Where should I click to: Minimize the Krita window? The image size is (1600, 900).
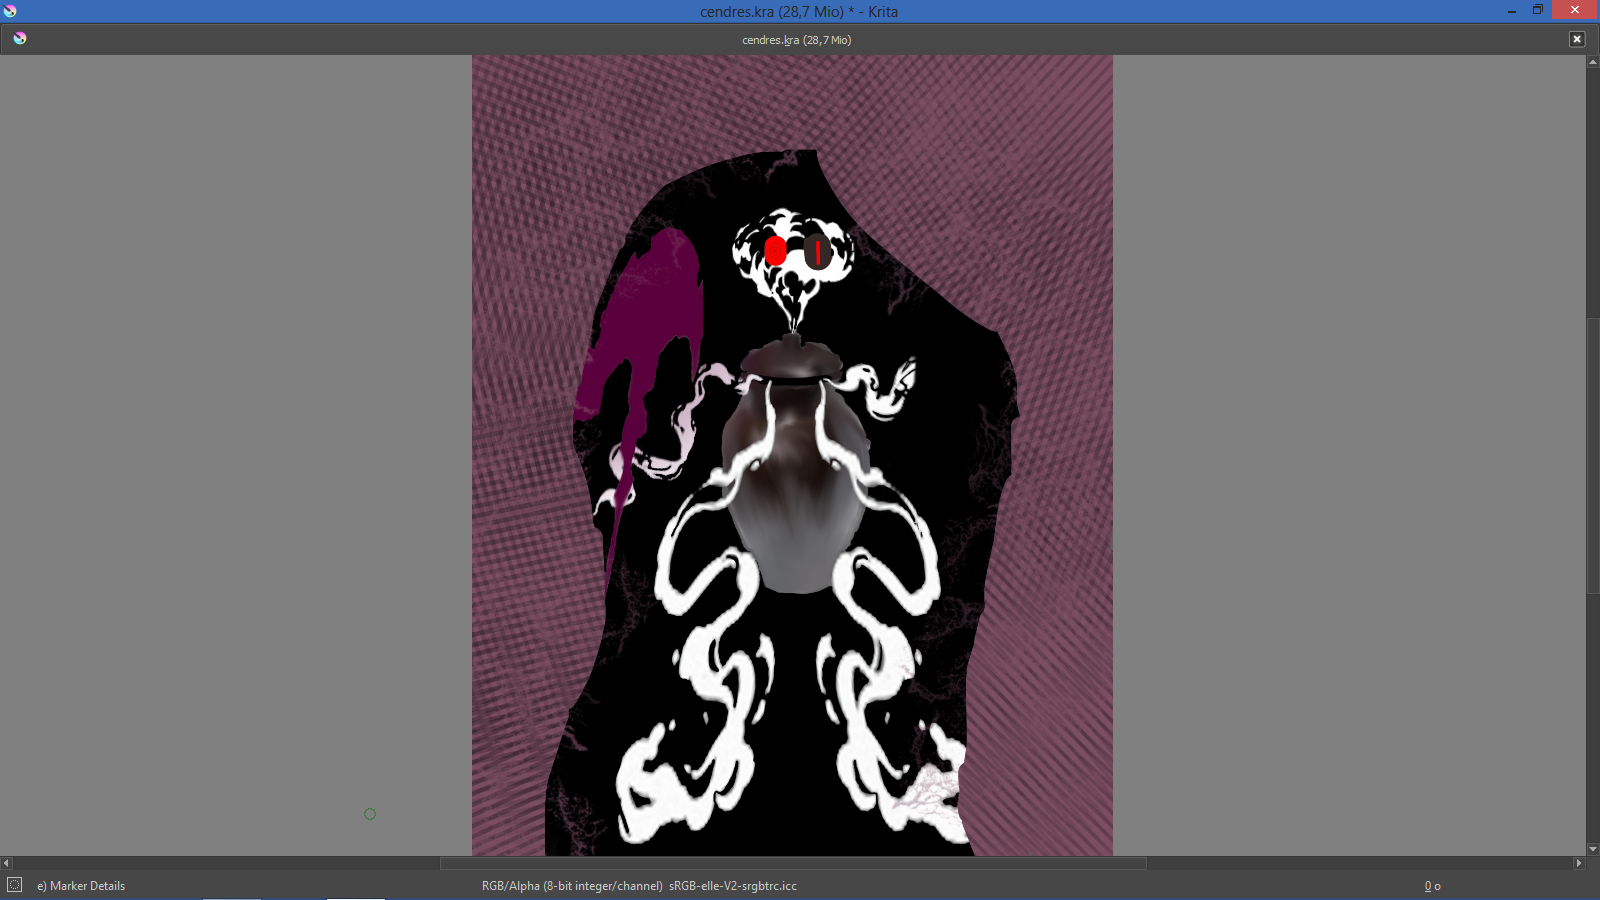[1511, 11]
